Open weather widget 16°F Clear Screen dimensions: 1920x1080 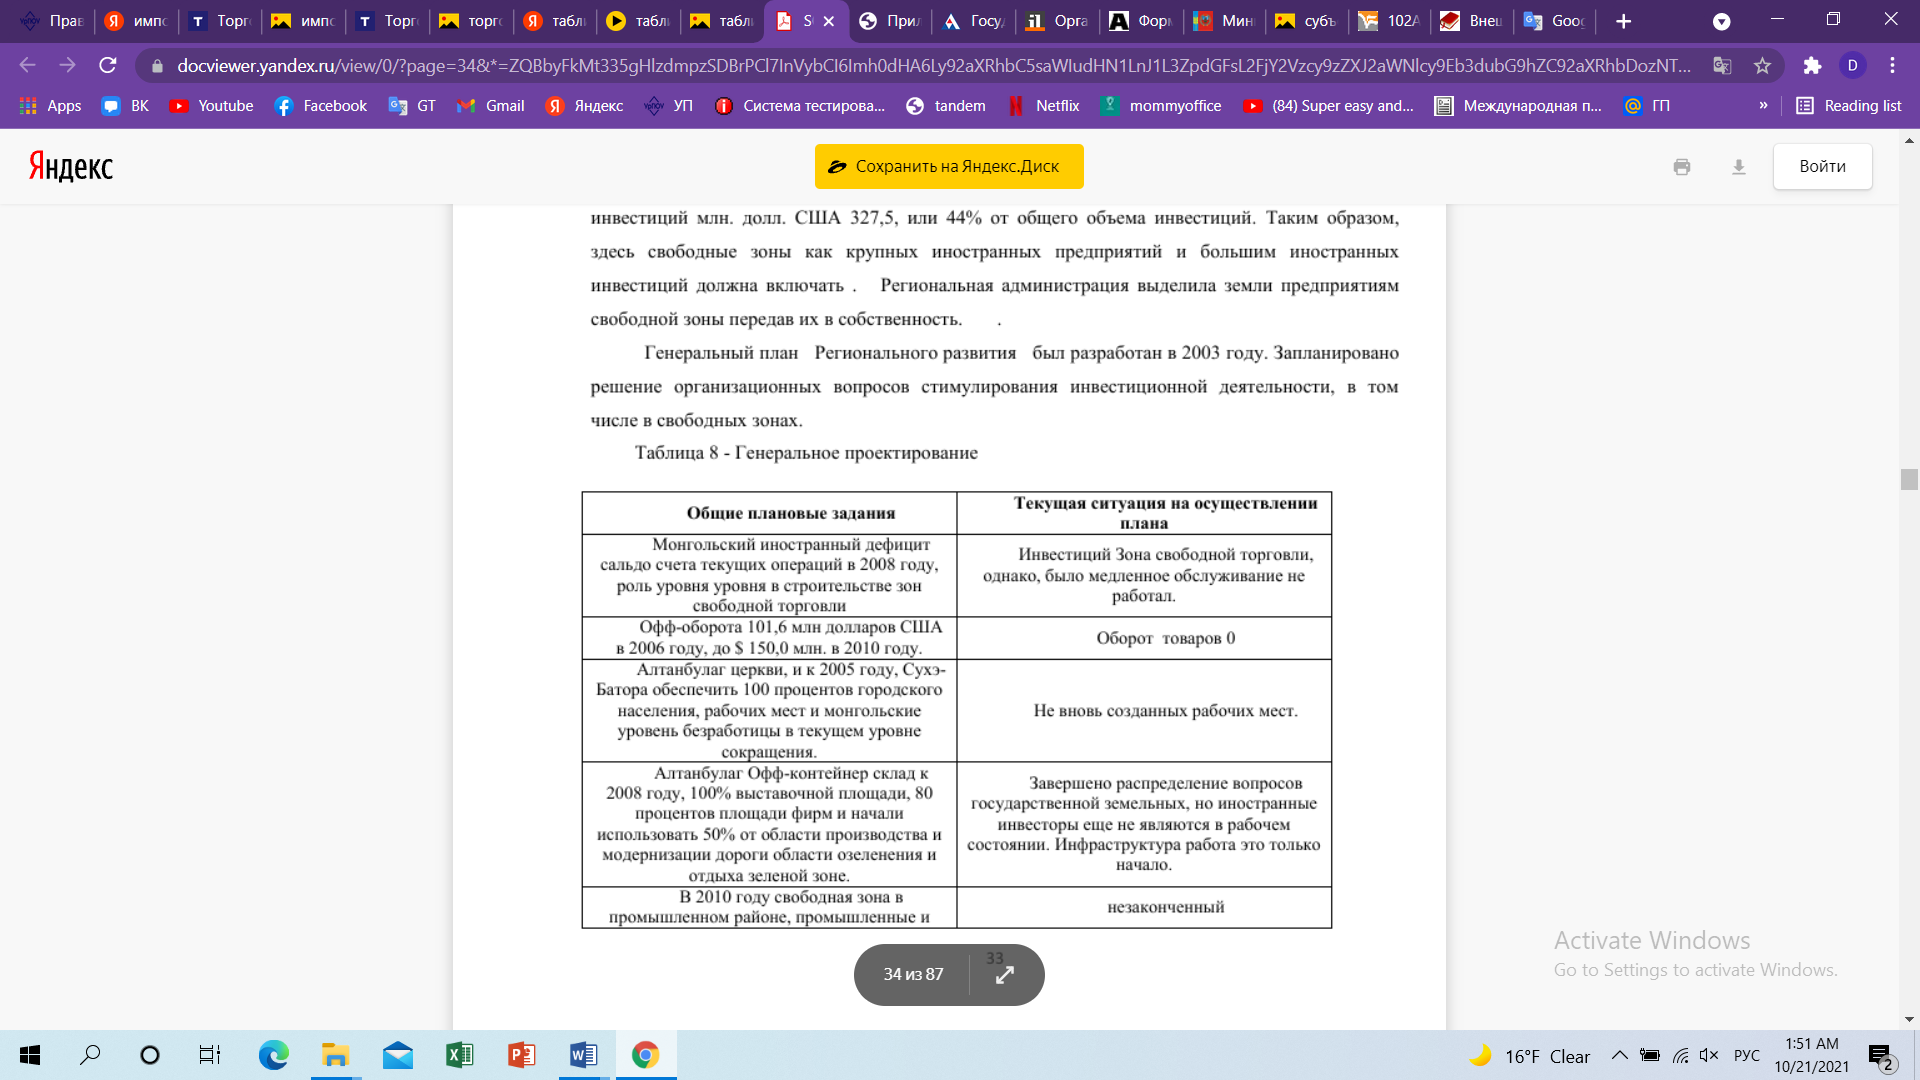point(1530,1056)
